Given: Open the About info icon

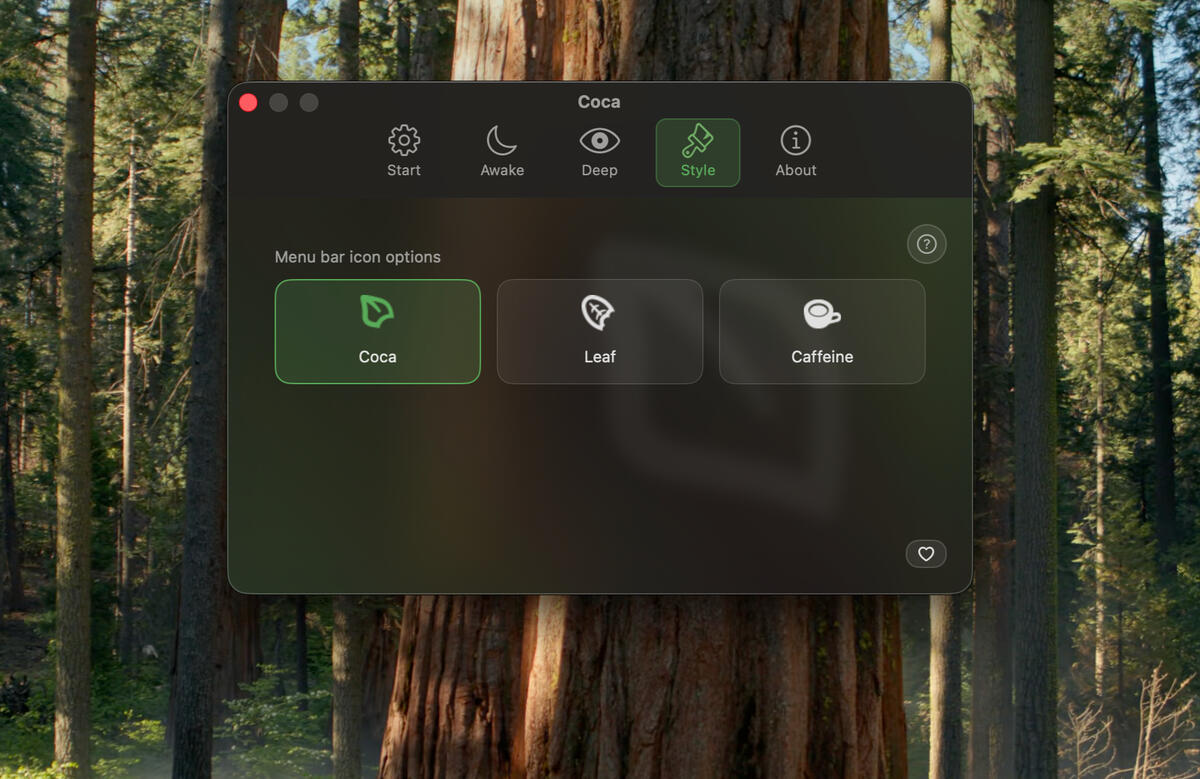Looking at the screenshot, I should (795, 141).
